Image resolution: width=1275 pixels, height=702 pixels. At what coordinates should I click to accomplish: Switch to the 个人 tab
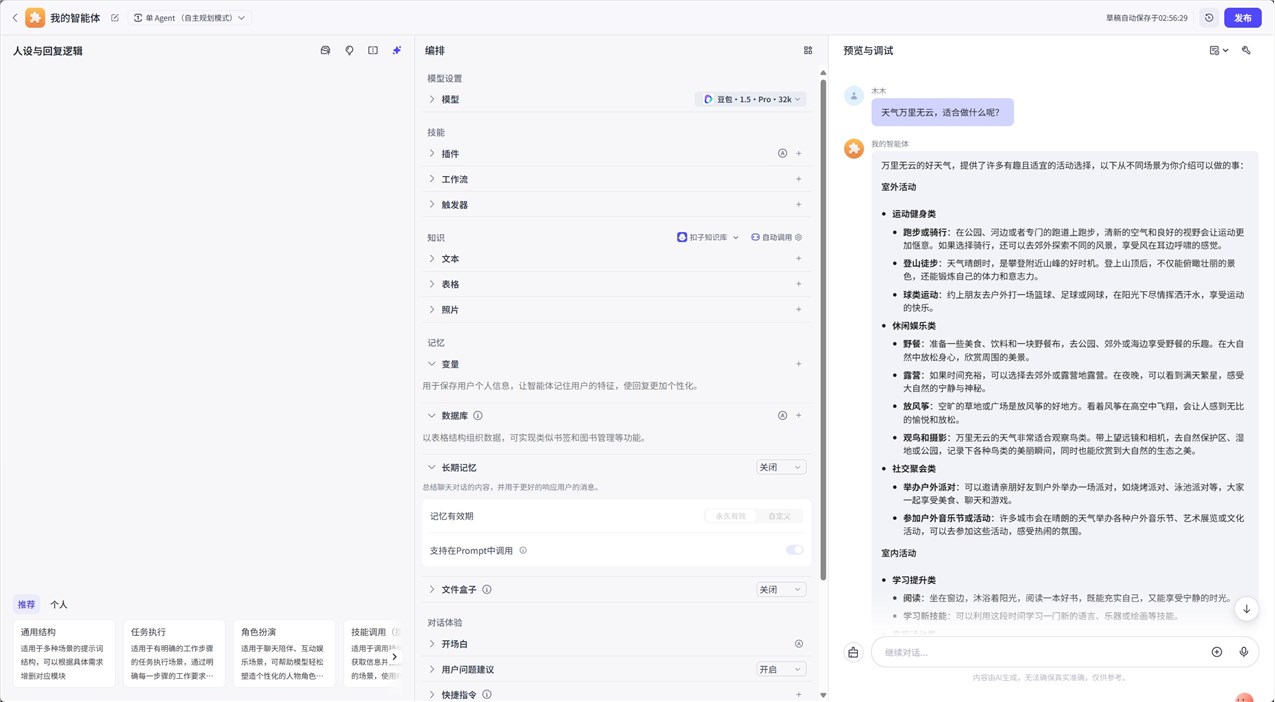click(59, 604)
